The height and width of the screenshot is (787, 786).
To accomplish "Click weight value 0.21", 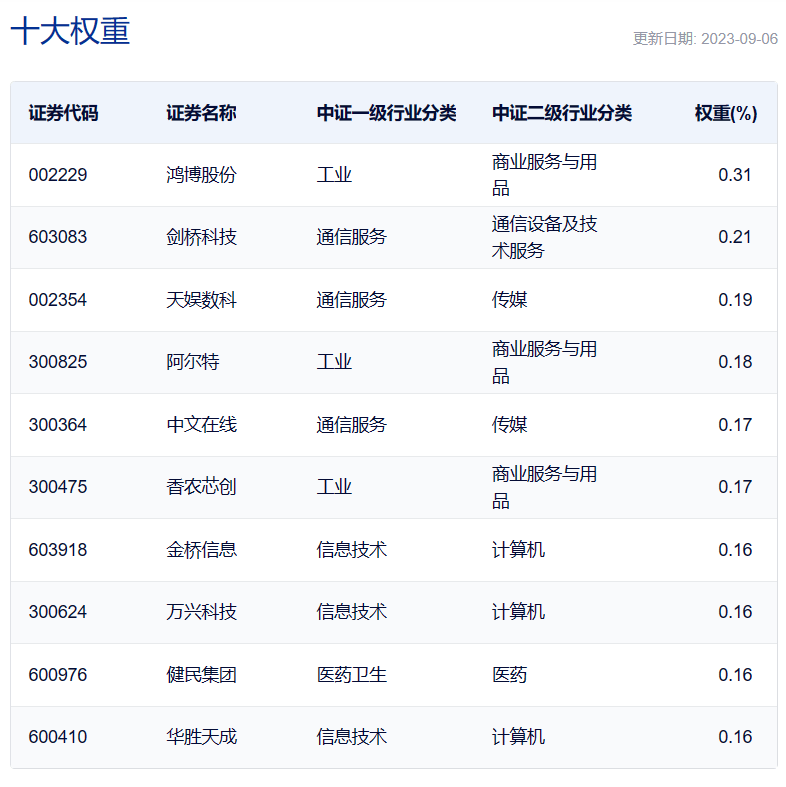I will pyautogui.click(x=735, y=237).
